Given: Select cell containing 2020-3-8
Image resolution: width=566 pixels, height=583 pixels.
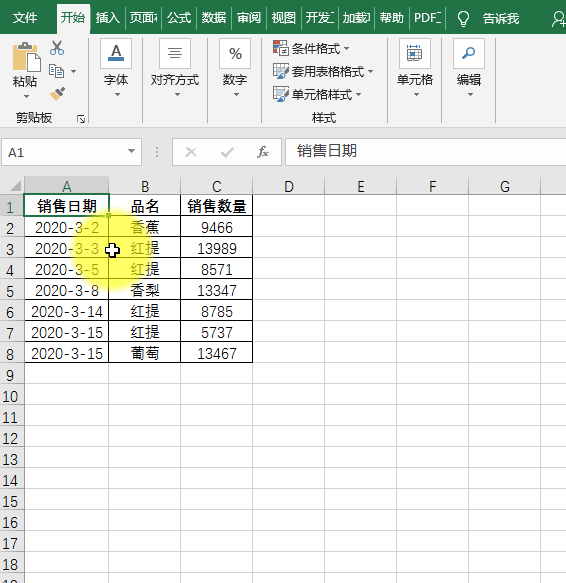Looking at the screenshot, I should pyautogui.click(x=67, y=290).
